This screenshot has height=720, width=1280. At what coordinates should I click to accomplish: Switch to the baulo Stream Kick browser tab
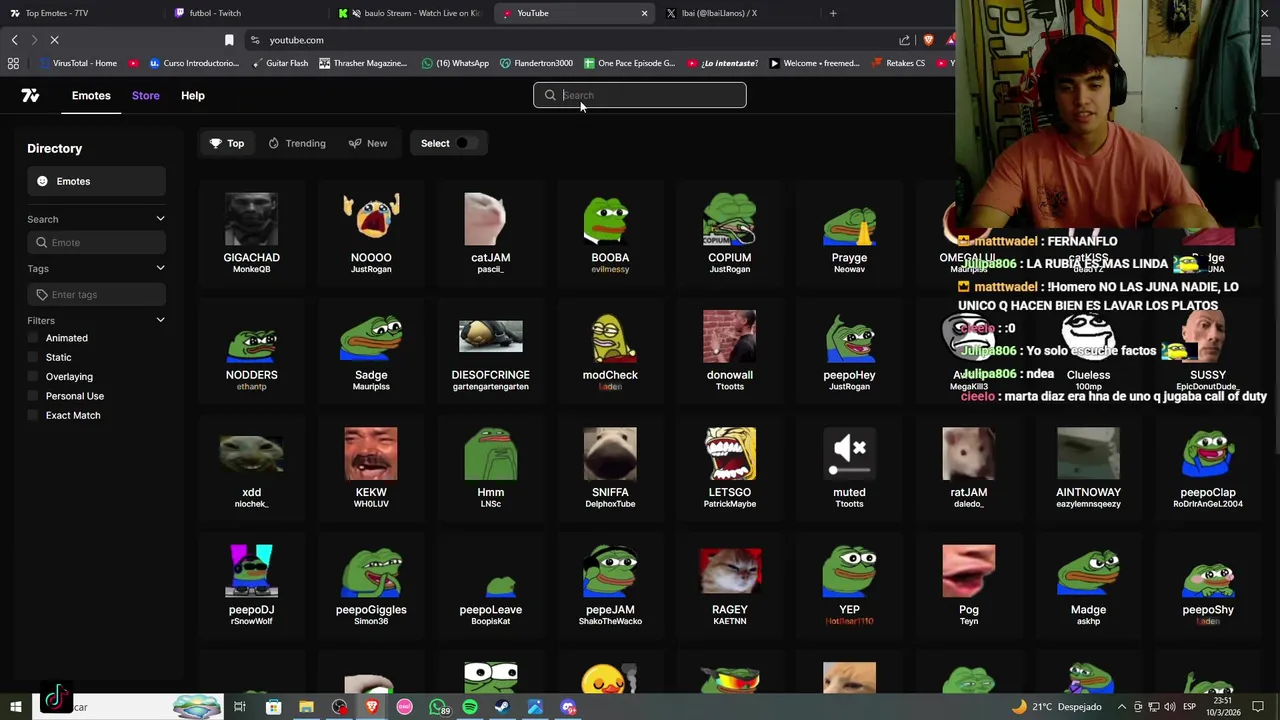410,13
